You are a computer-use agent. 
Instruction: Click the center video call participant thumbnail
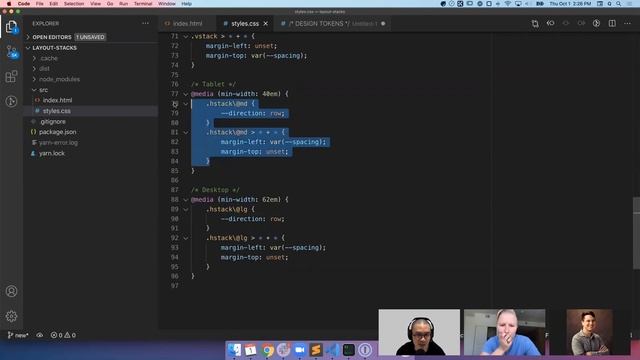[504, 332]
